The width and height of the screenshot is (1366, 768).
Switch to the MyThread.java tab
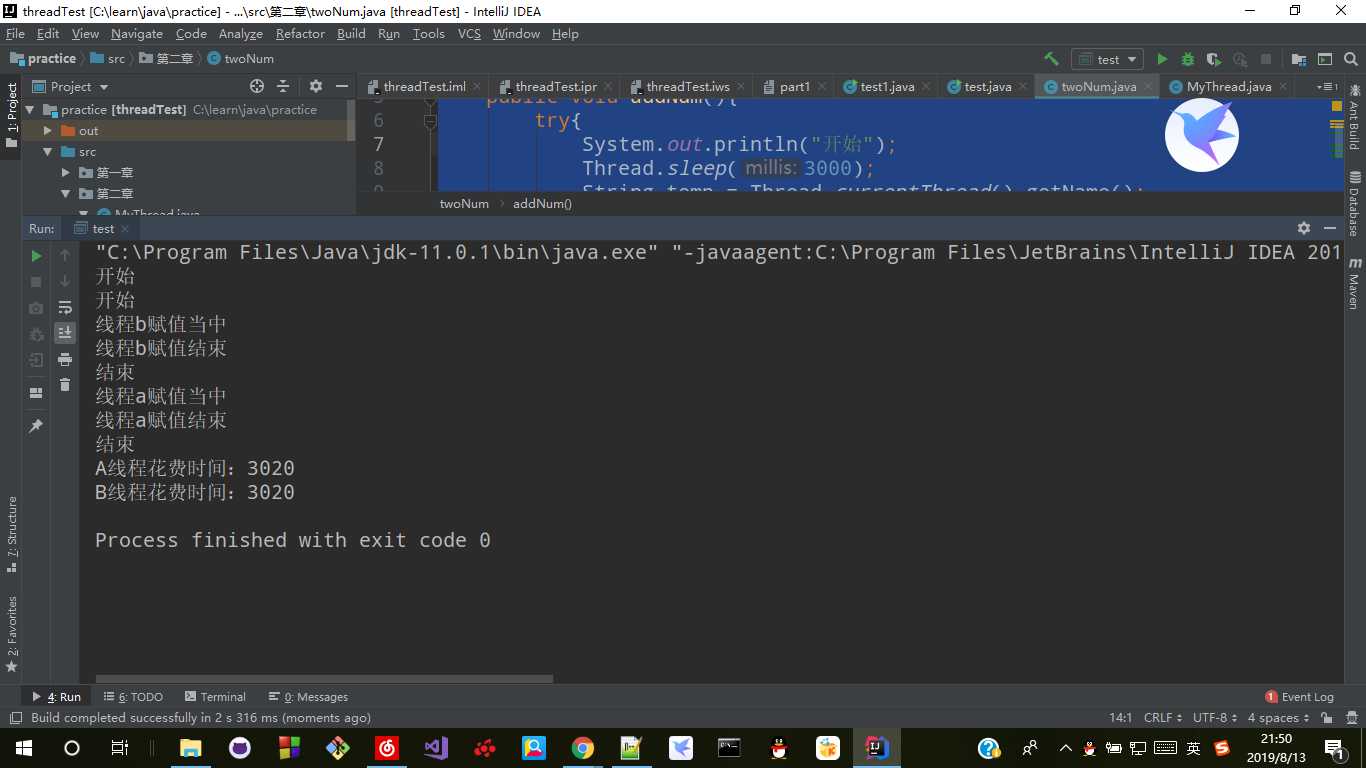point(1229,87)
